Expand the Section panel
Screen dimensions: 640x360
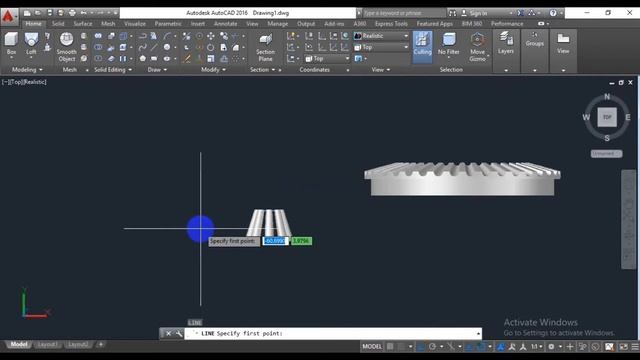tap(262, 70)
